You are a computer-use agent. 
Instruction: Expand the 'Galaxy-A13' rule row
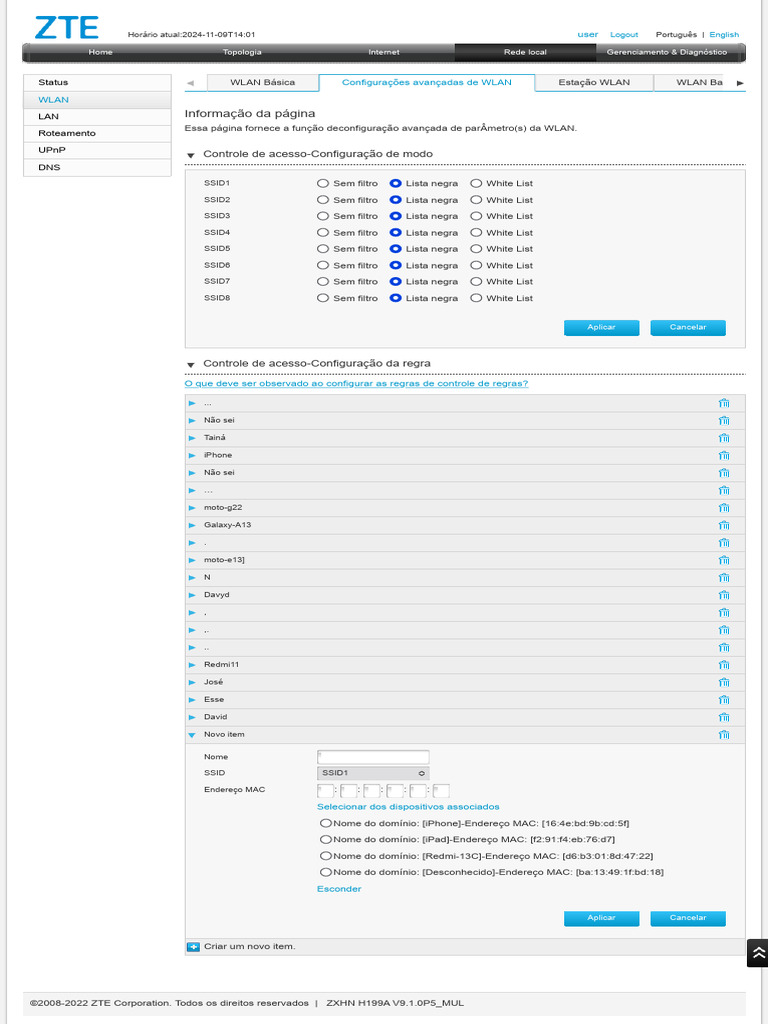tap(192, 526)
